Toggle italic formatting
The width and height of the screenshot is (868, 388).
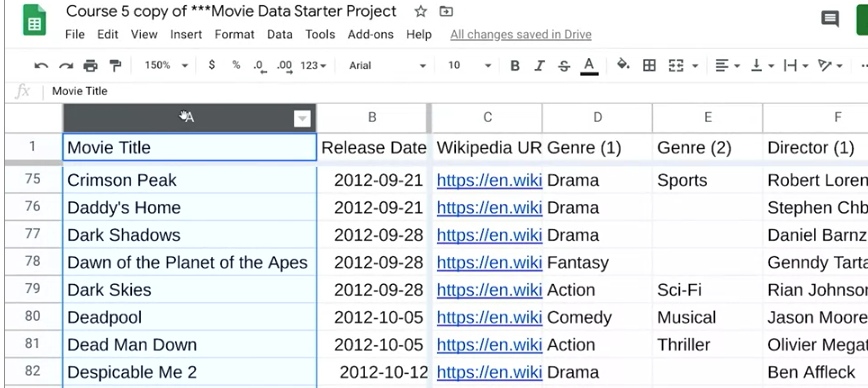click(539, 66)
